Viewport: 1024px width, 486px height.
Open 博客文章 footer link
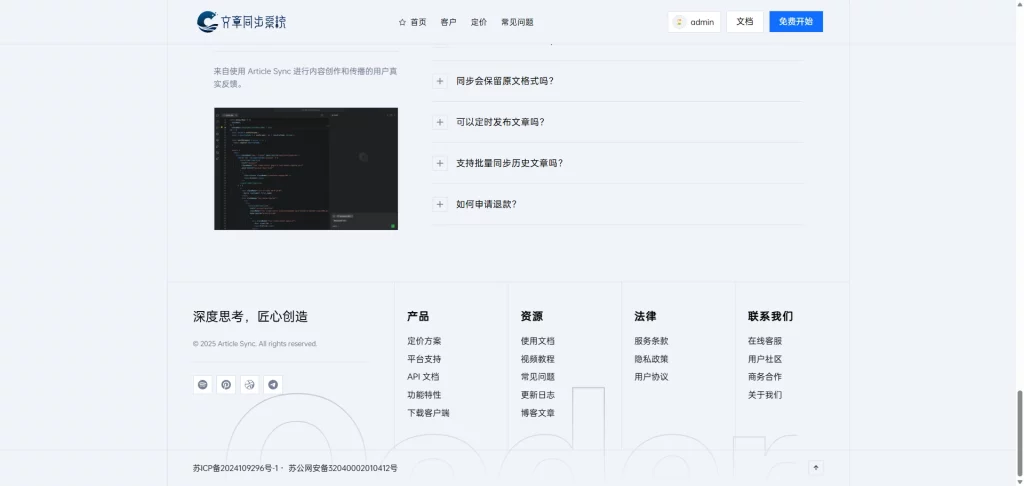537,413
